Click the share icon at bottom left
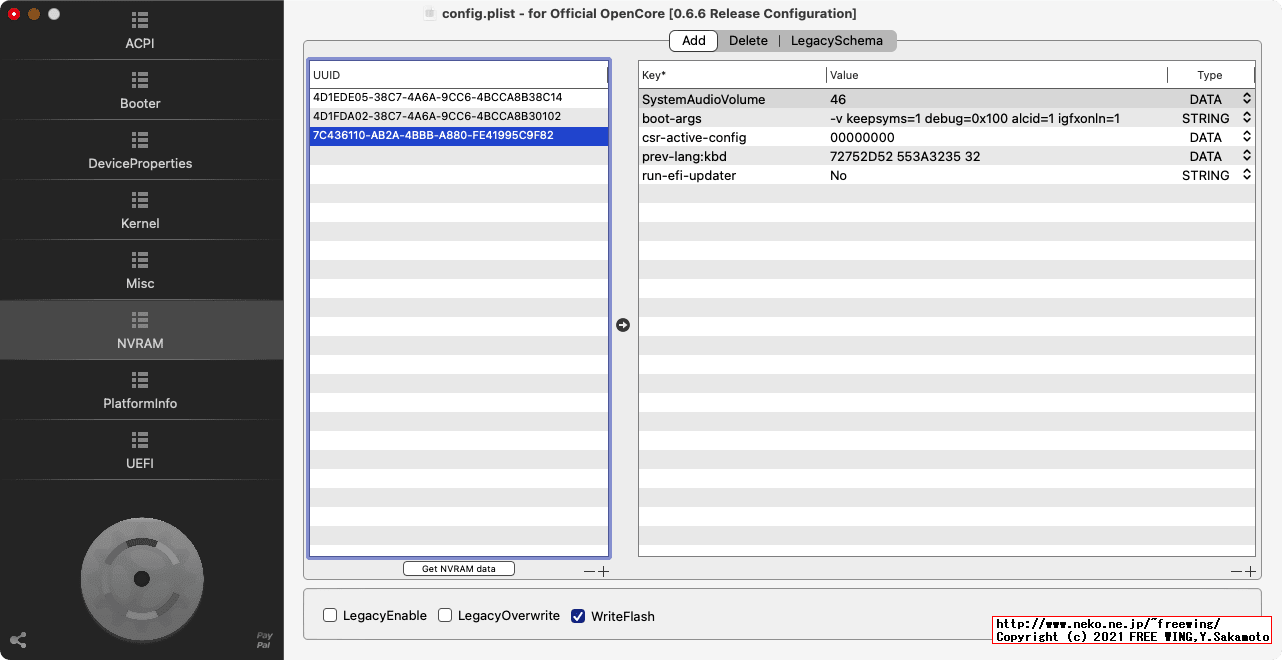The image size is (1282, 660). click(x=18, y=640)
